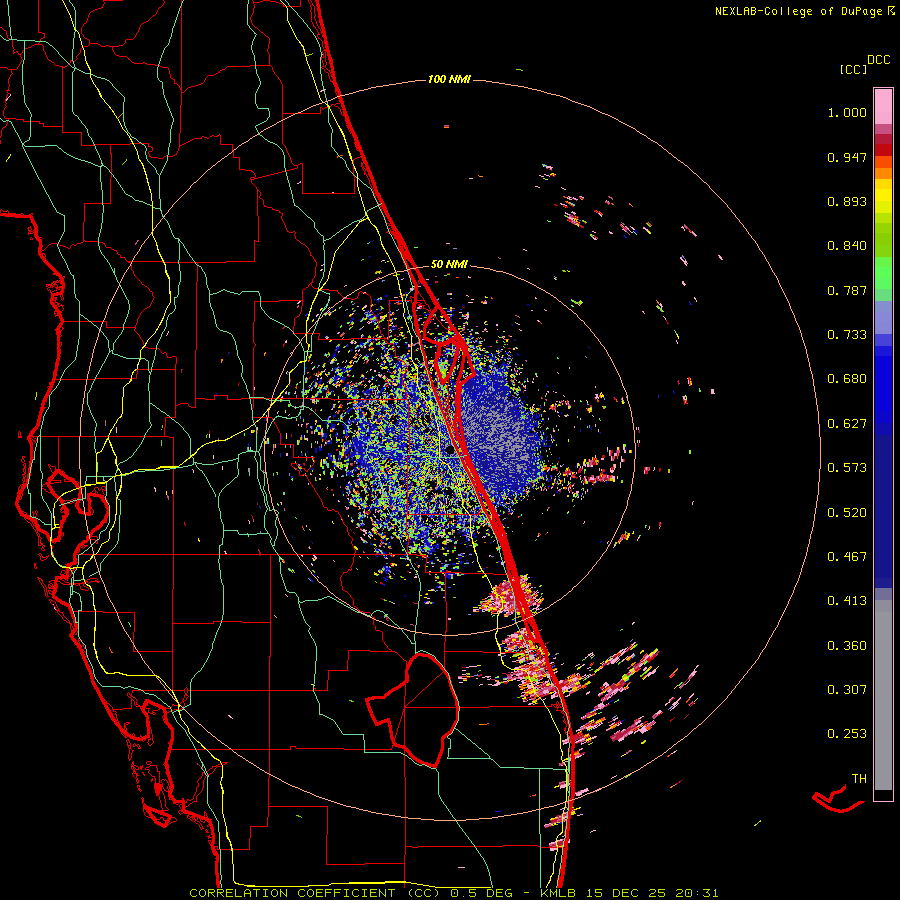Click the black radar site dot at center
This screenshot has height=900, width=900.
[x=450, y=451]
